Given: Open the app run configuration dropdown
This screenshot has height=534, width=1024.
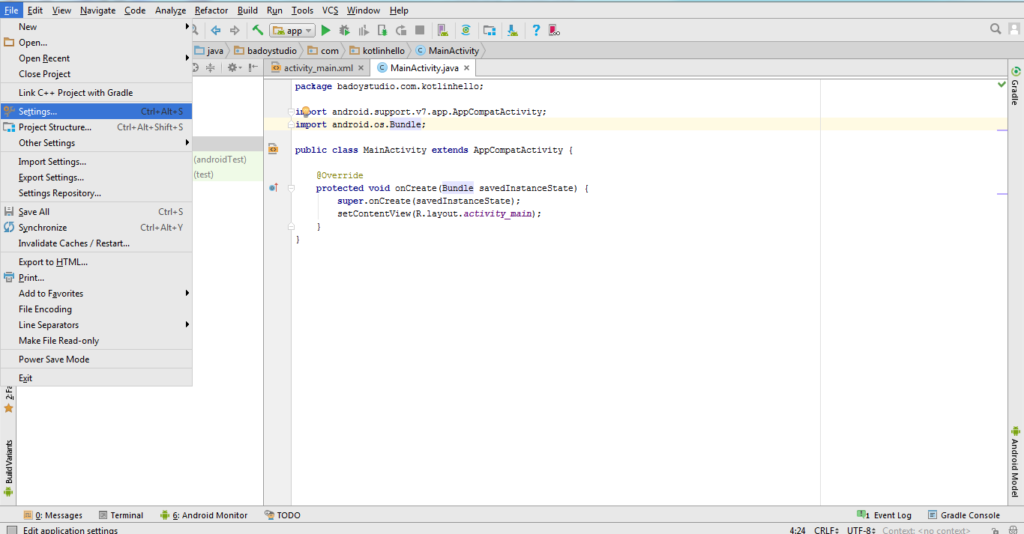Looking at the screenshot, I should pyautogui.click(x=292, y=30).
